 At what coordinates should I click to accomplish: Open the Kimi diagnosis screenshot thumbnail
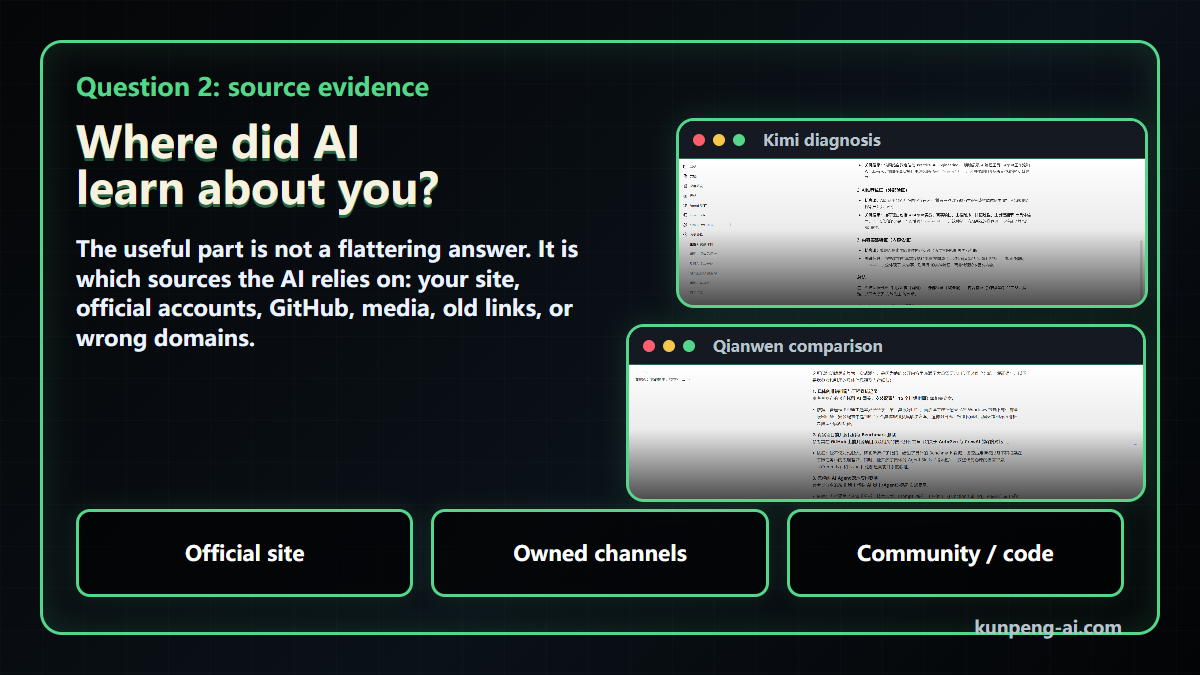[911, 232]
